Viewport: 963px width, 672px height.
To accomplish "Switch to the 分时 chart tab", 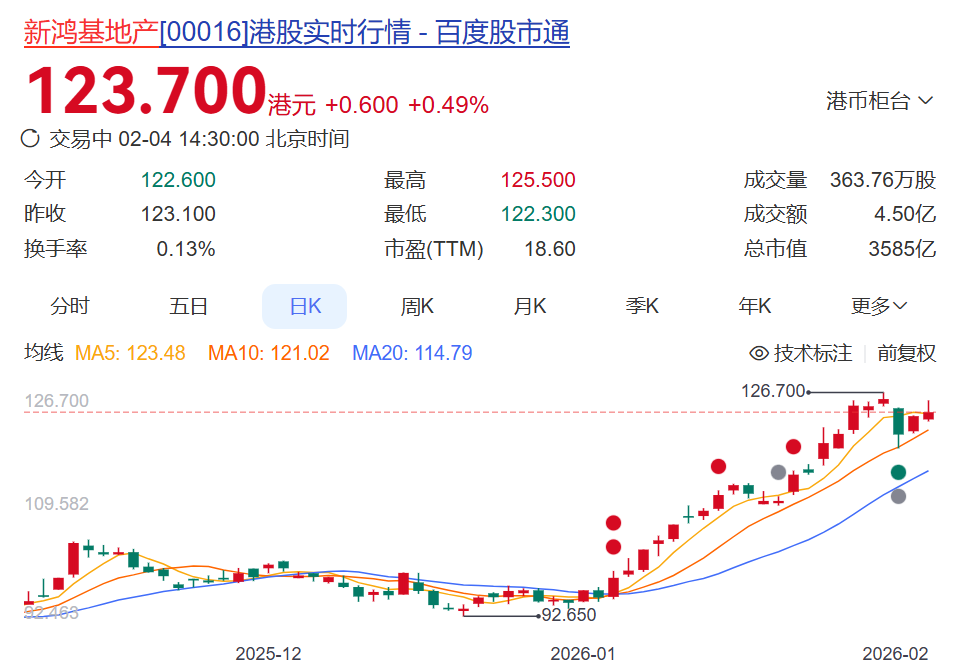I will (70, 306).
